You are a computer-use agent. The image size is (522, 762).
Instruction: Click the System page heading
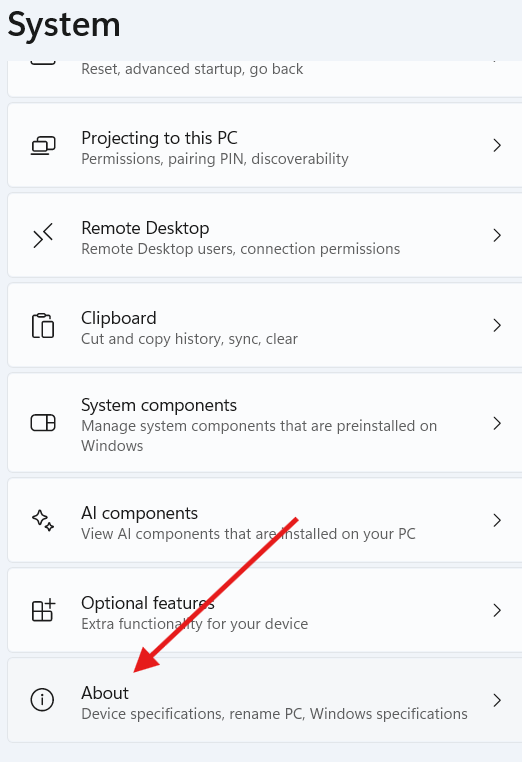click(x=64, y=24)
